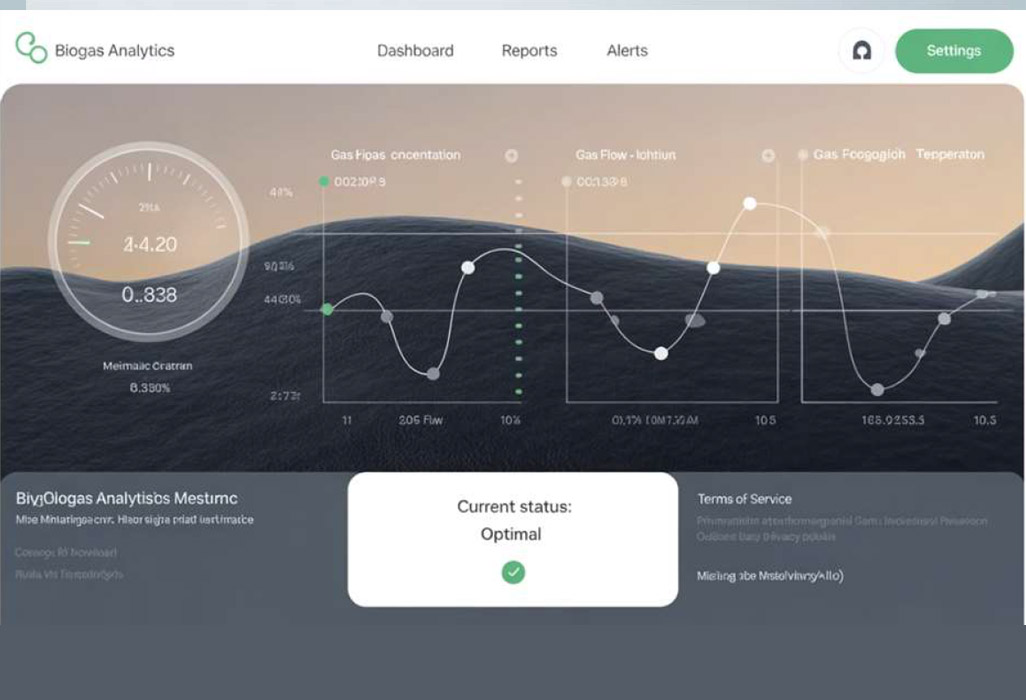Click the green checkmark under Optimal status
The width and height of the screenshot is (1026, 700).
coord(513,572)
